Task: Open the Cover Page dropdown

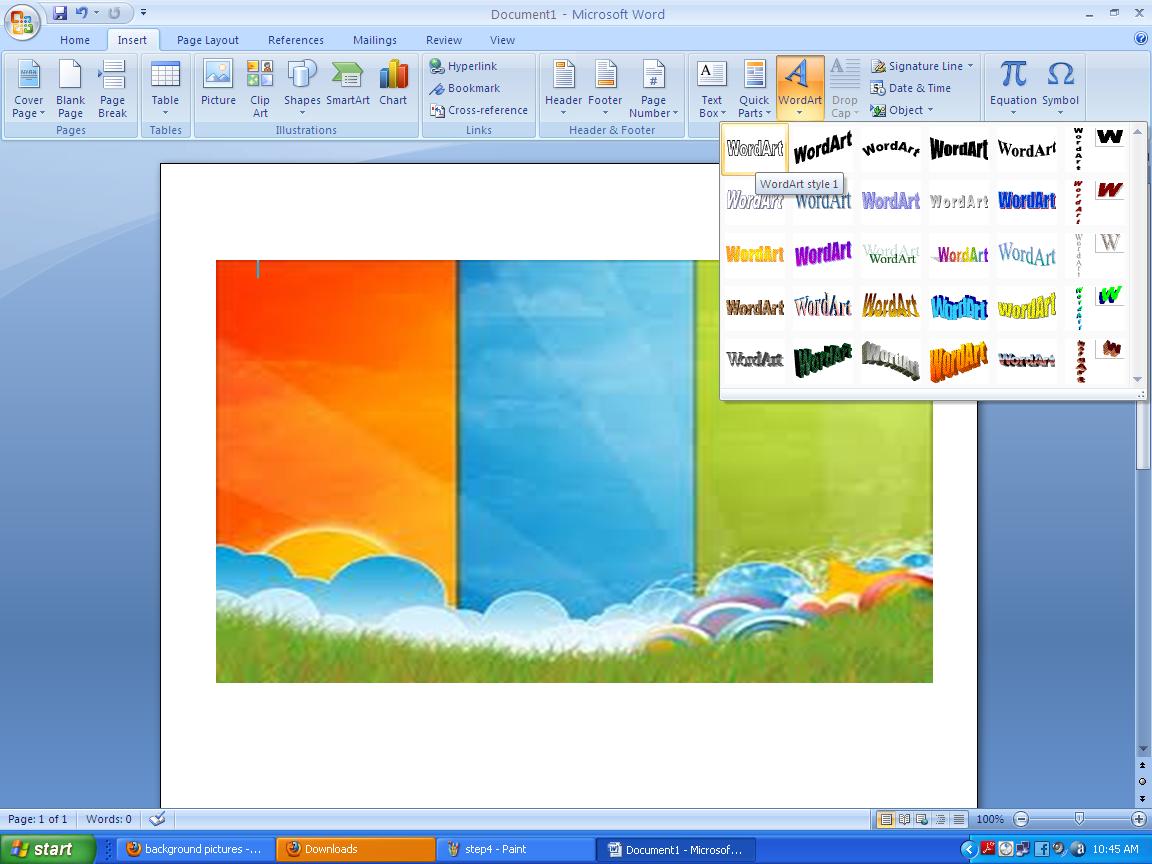Action: [x=28, y=89]
